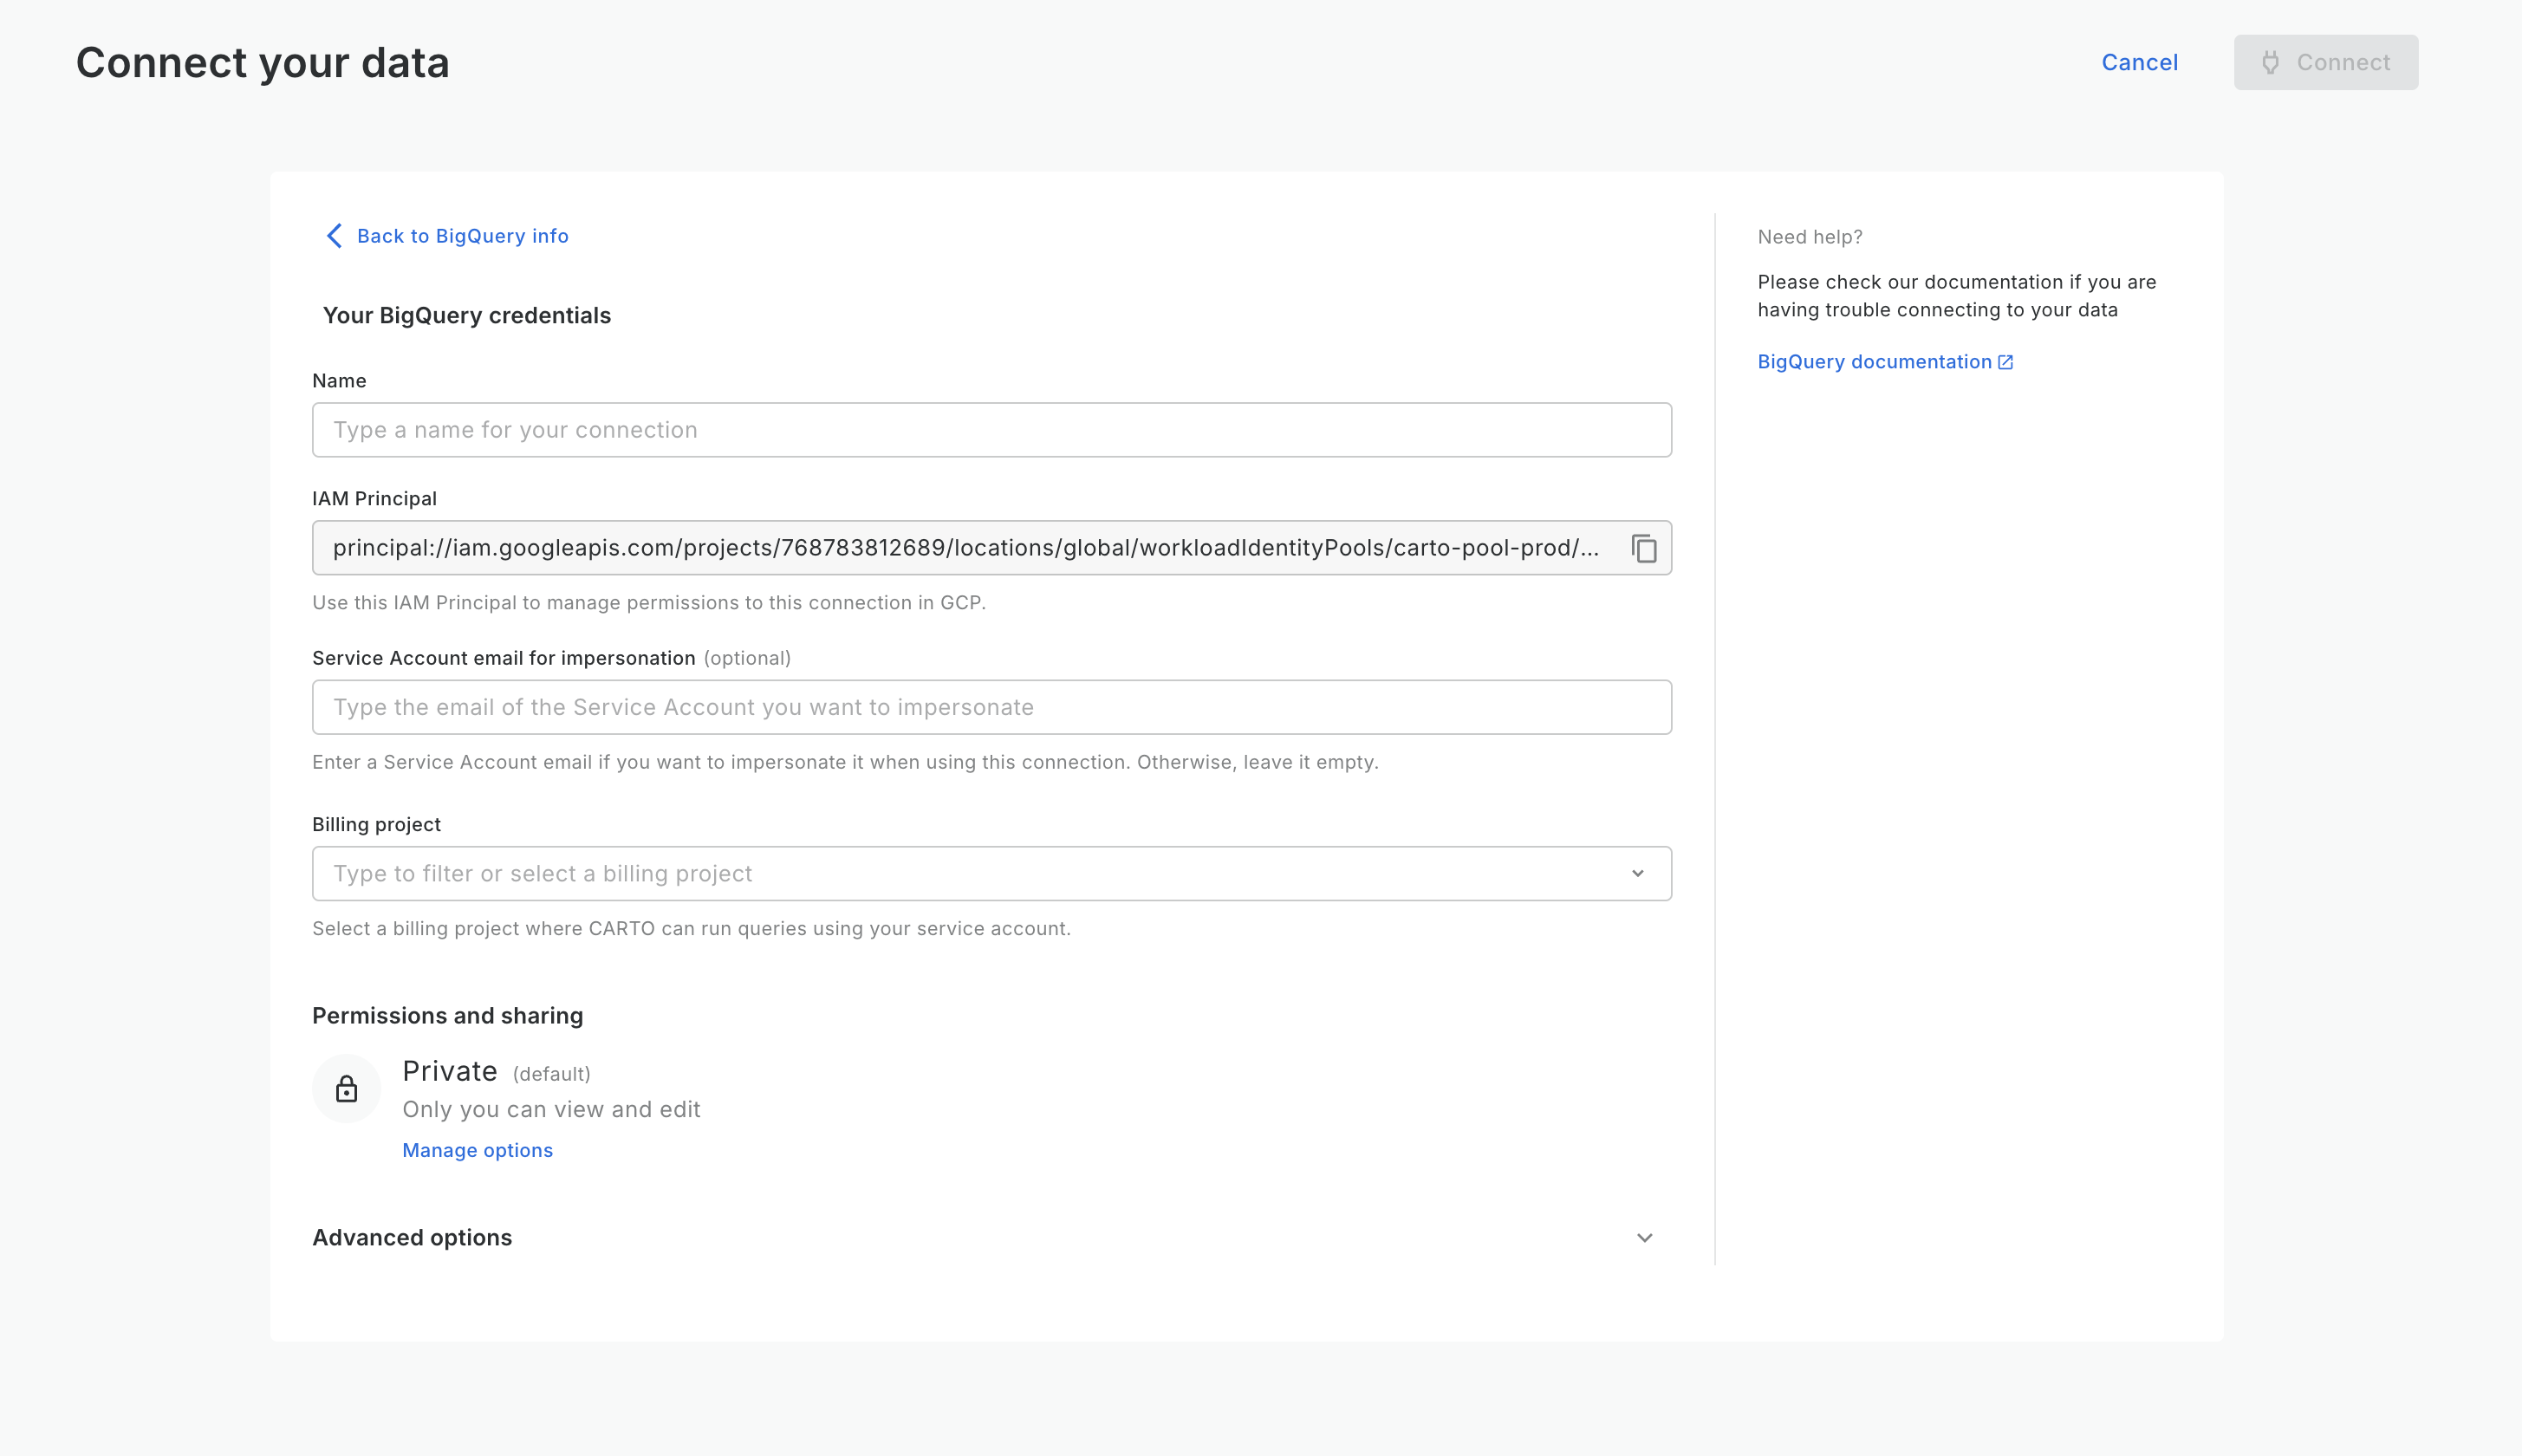Click the Your BigQuery credentials heading
Screen dimensions: 2522x1456
(466, 316)
